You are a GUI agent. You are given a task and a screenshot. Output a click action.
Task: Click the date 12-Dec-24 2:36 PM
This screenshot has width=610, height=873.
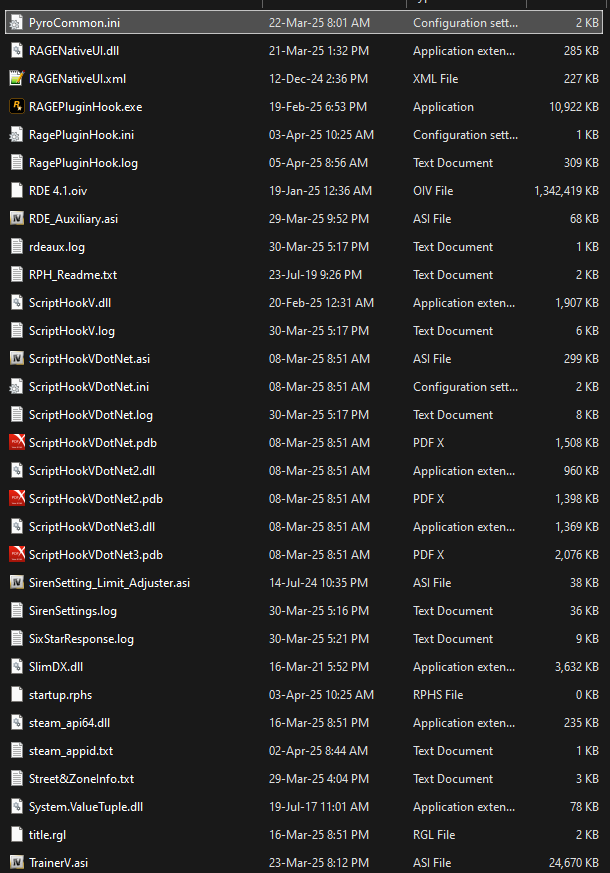pyautogui.click(x=318, y=79)
